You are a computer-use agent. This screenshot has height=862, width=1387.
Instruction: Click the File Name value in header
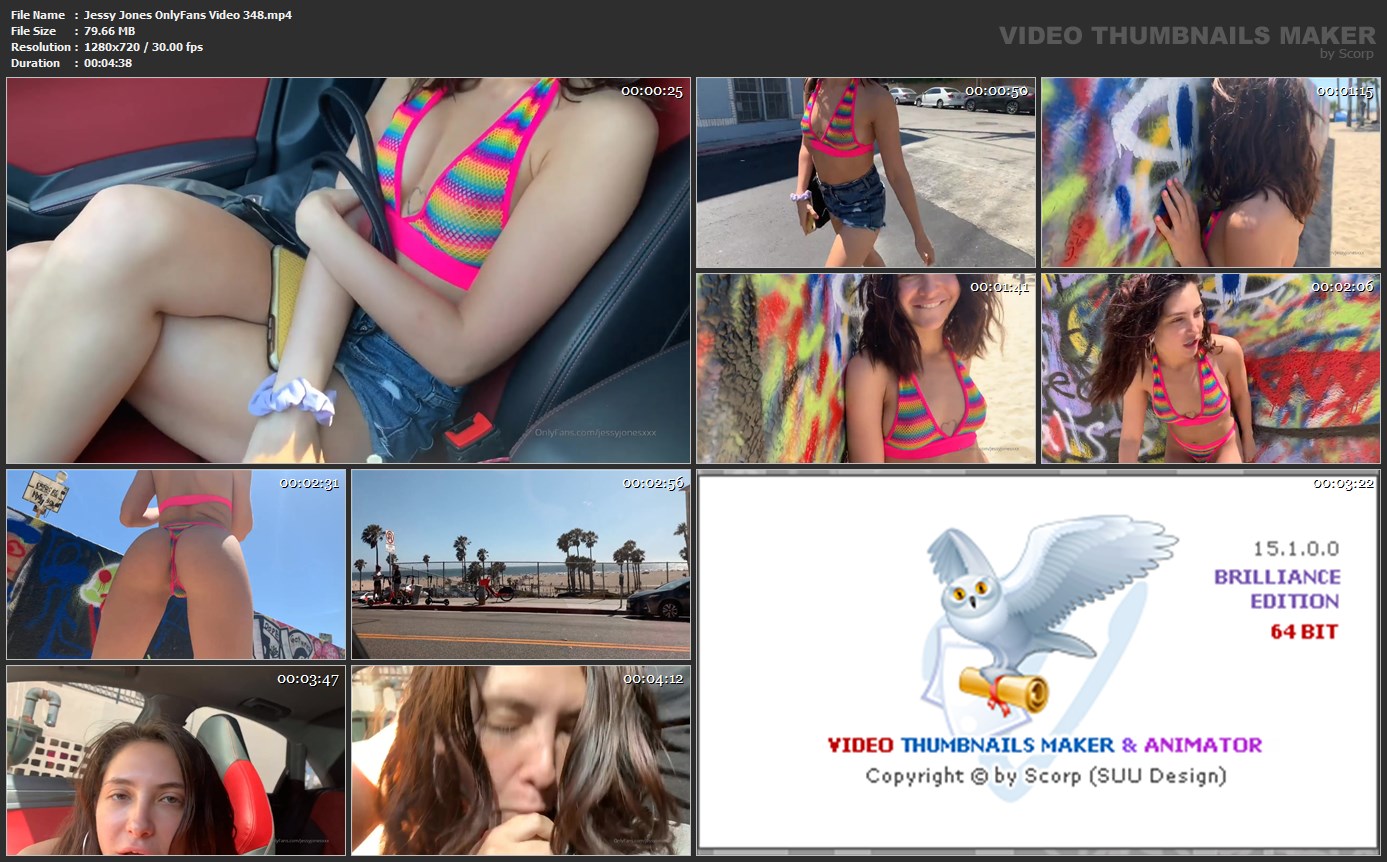click(188, 15)
